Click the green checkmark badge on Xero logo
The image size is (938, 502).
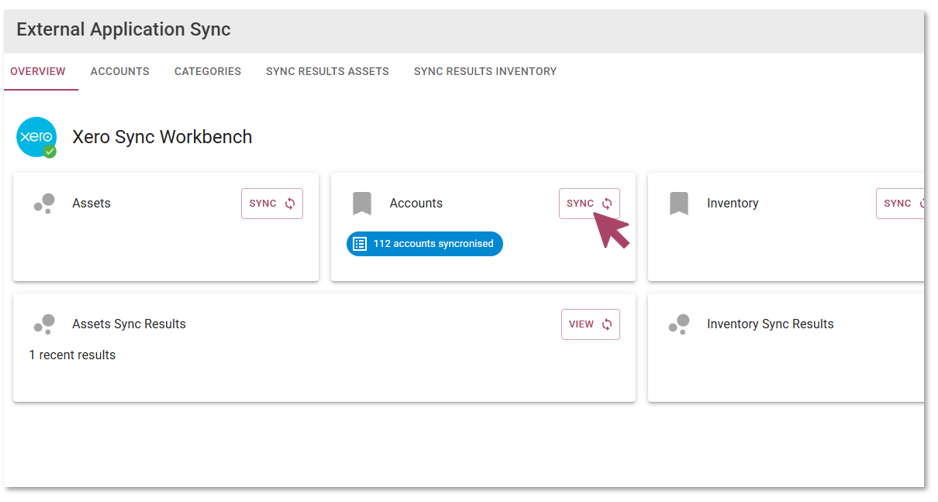tap(50, 152)
